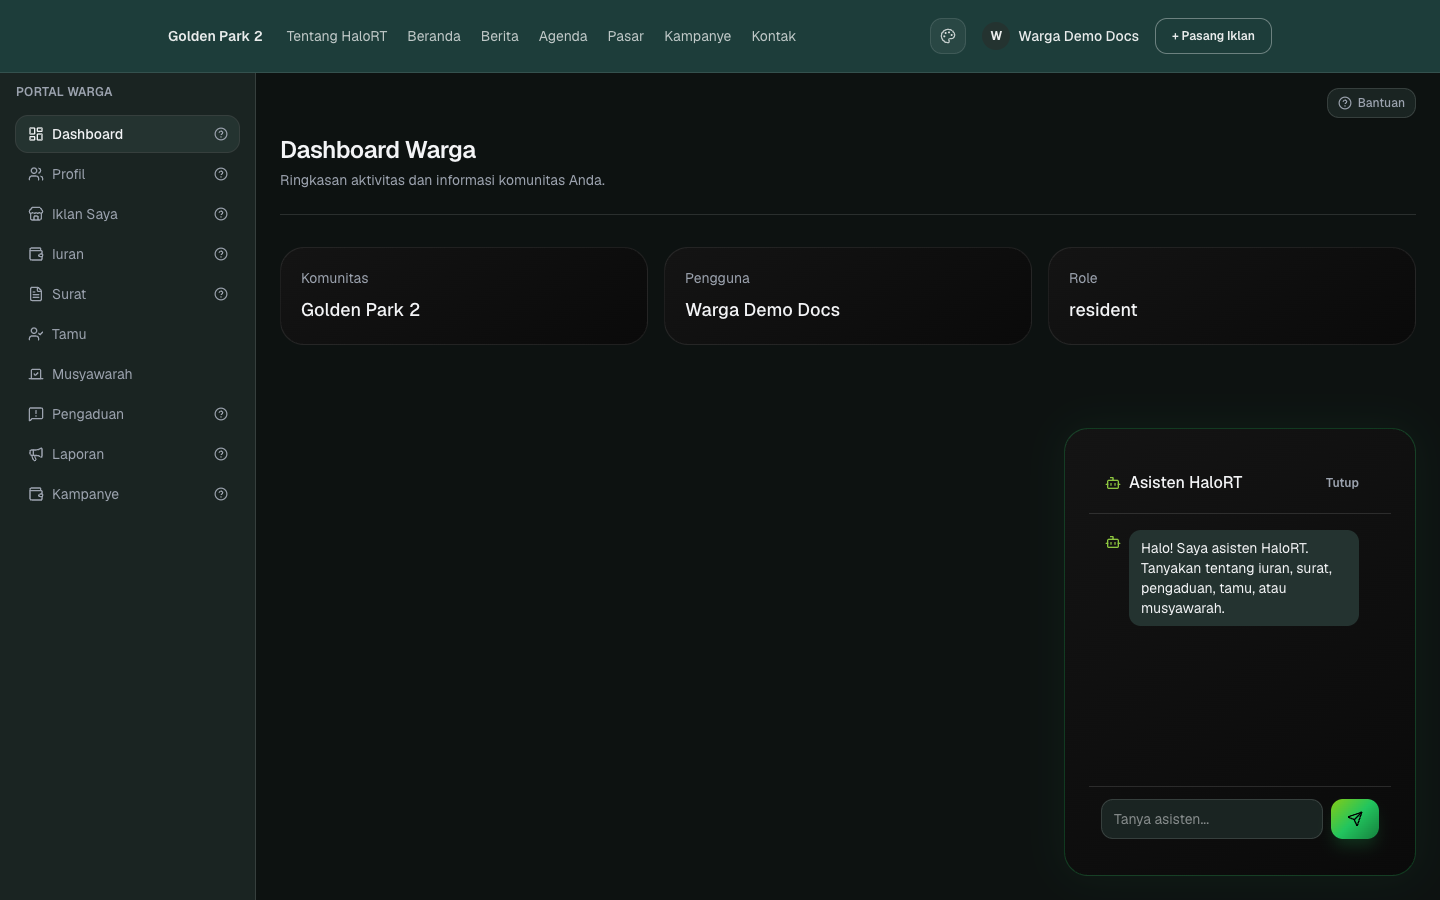Click the help icon next to Pengaduan
This screenshot has width=1440, height=900.
click(221, 414)
